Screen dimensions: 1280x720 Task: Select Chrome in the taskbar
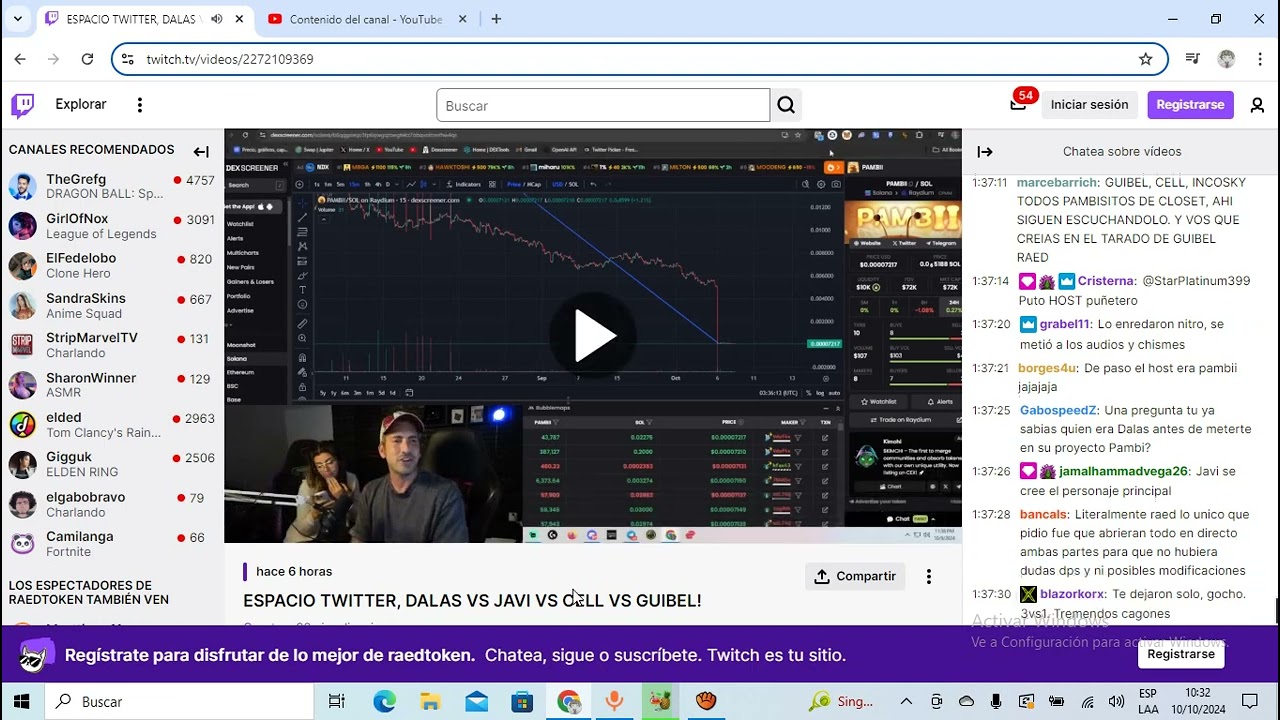coord(569,701)
